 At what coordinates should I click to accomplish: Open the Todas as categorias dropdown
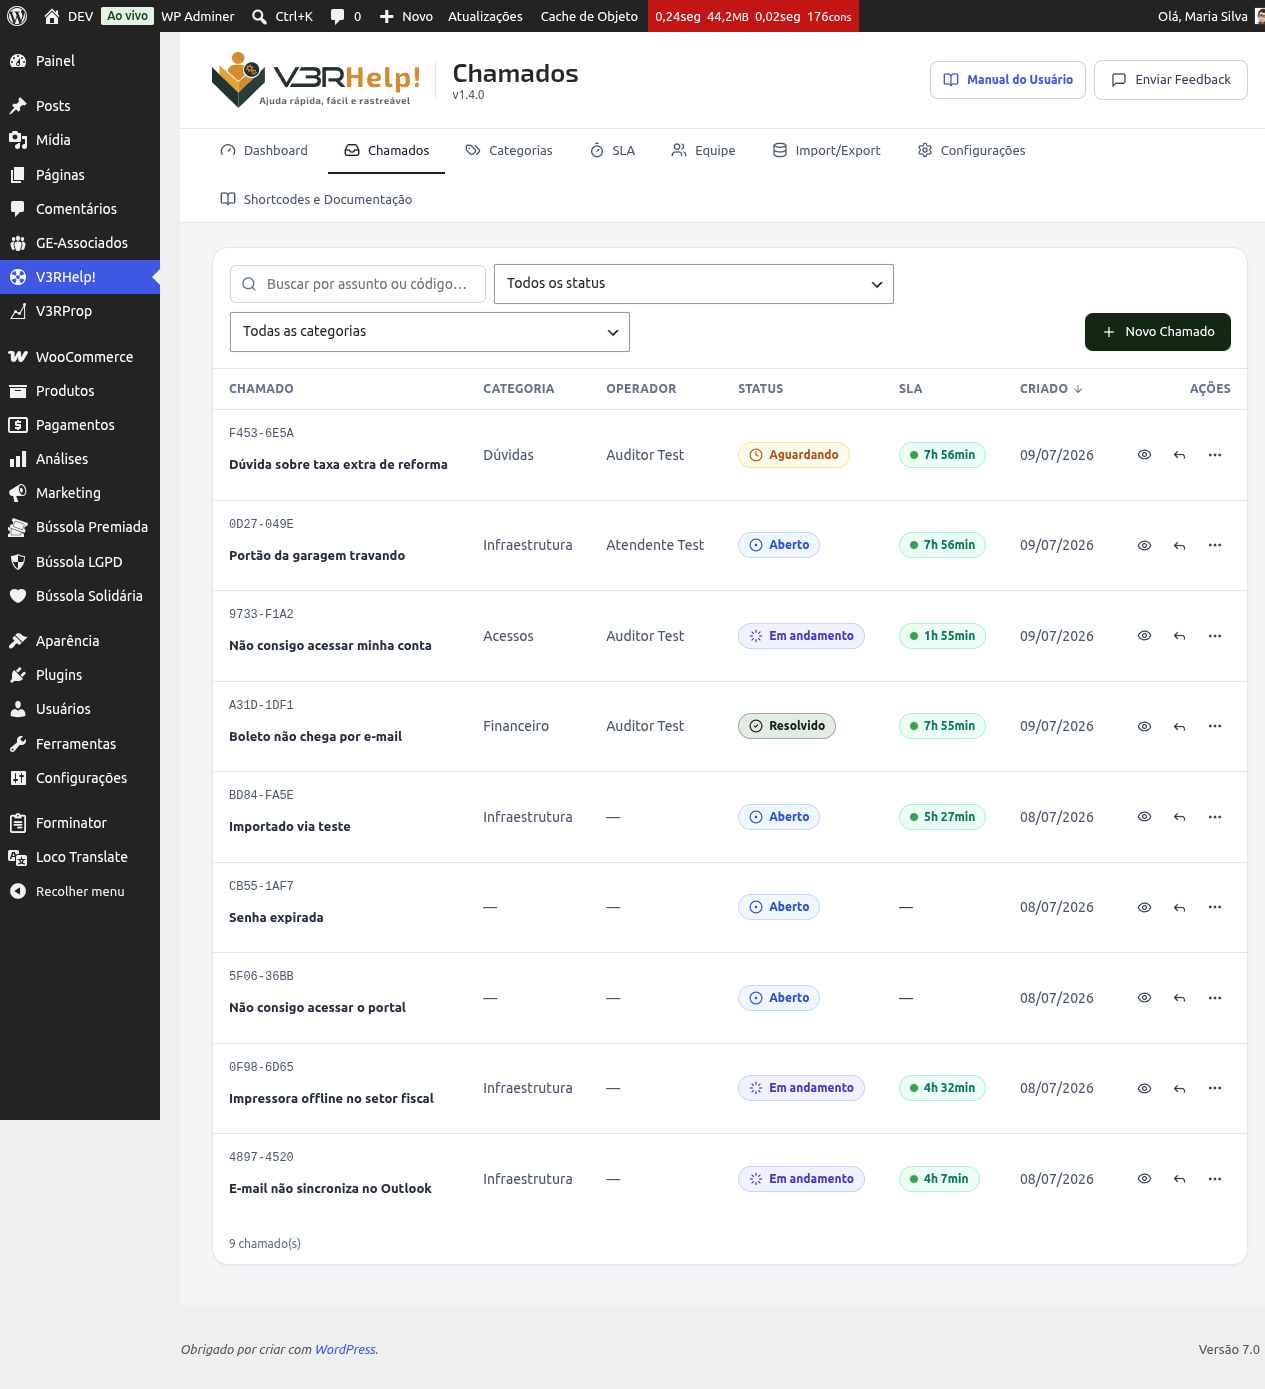point(430,332)
